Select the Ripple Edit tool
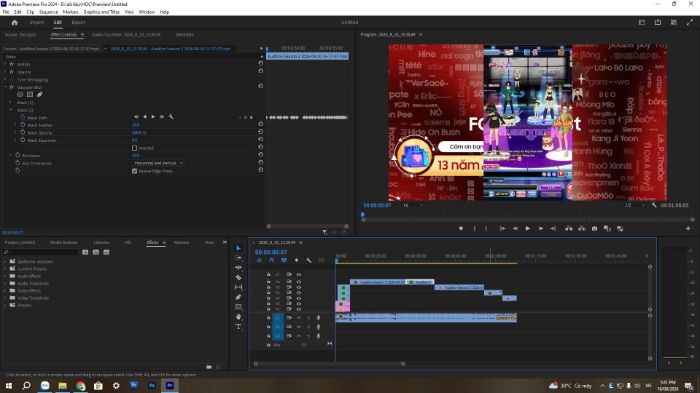The width and height of the screenshot is (700, 393). 238,268
